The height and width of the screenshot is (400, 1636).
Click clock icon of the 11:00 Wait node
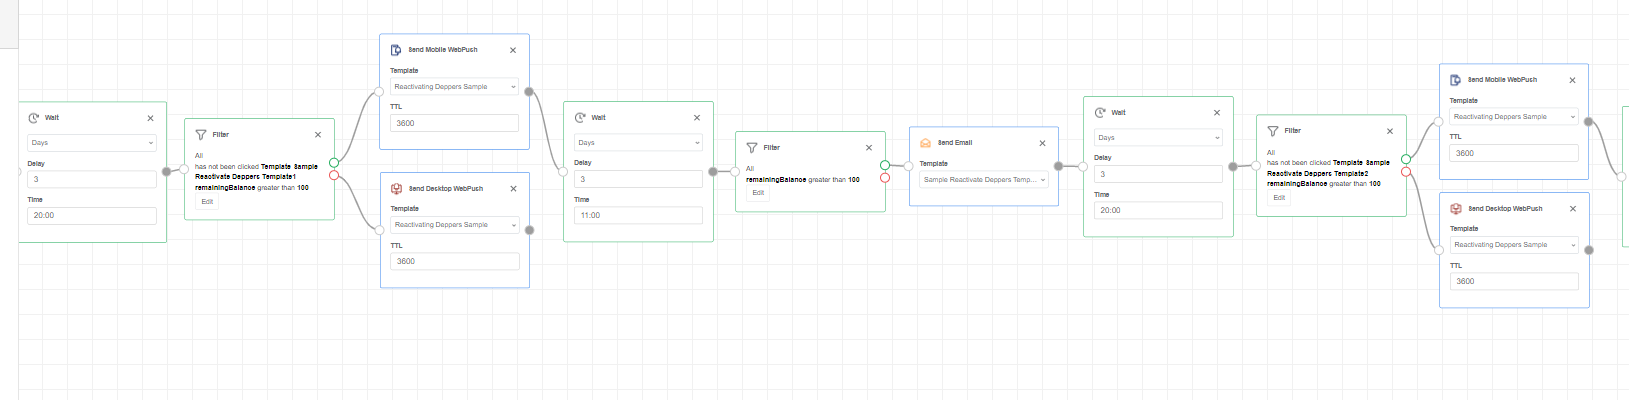(580, 118)
